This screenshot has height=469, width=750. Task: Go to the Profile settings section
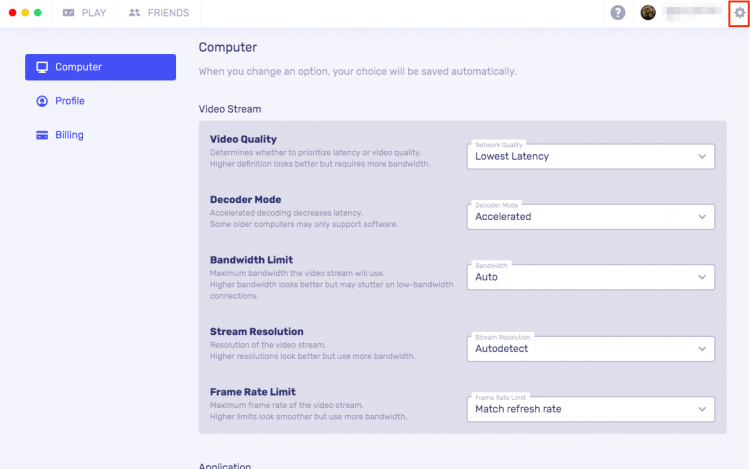70,101
